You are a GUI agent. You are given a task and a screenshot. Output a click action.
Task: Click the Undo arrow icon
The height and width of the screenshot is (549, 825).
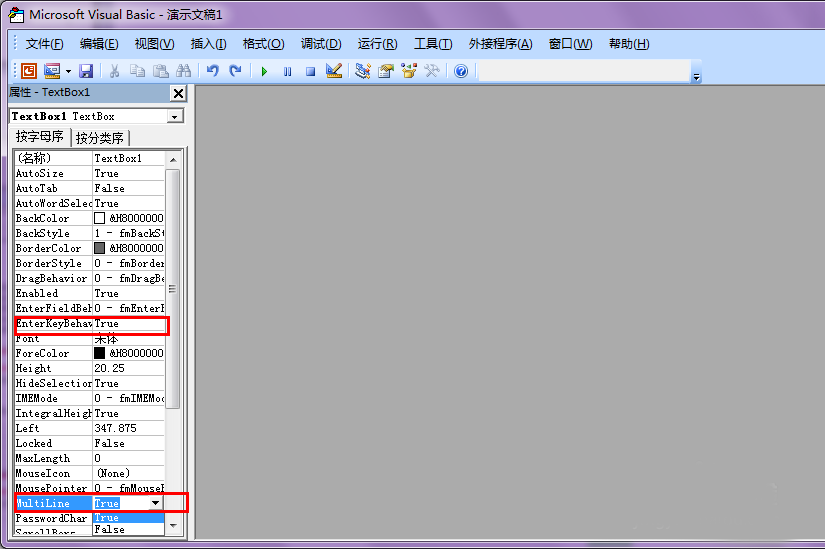tap(213, 71)
